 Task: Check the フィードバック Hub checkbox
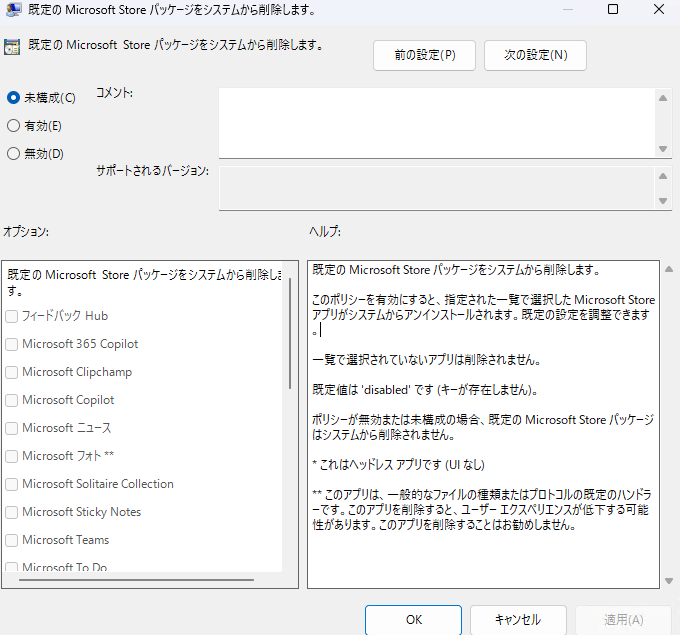(12, 316)
